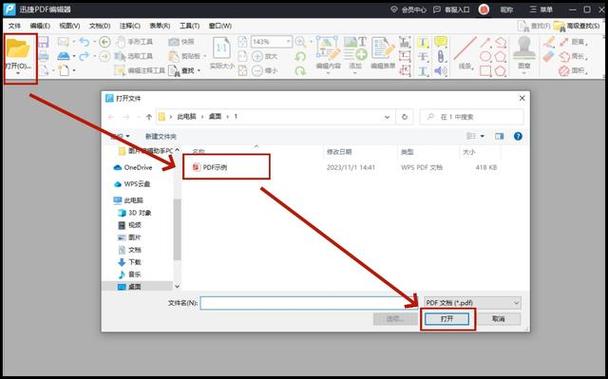Click the blue help question mark icon
The image size is (608, 379).
point(518,136)
